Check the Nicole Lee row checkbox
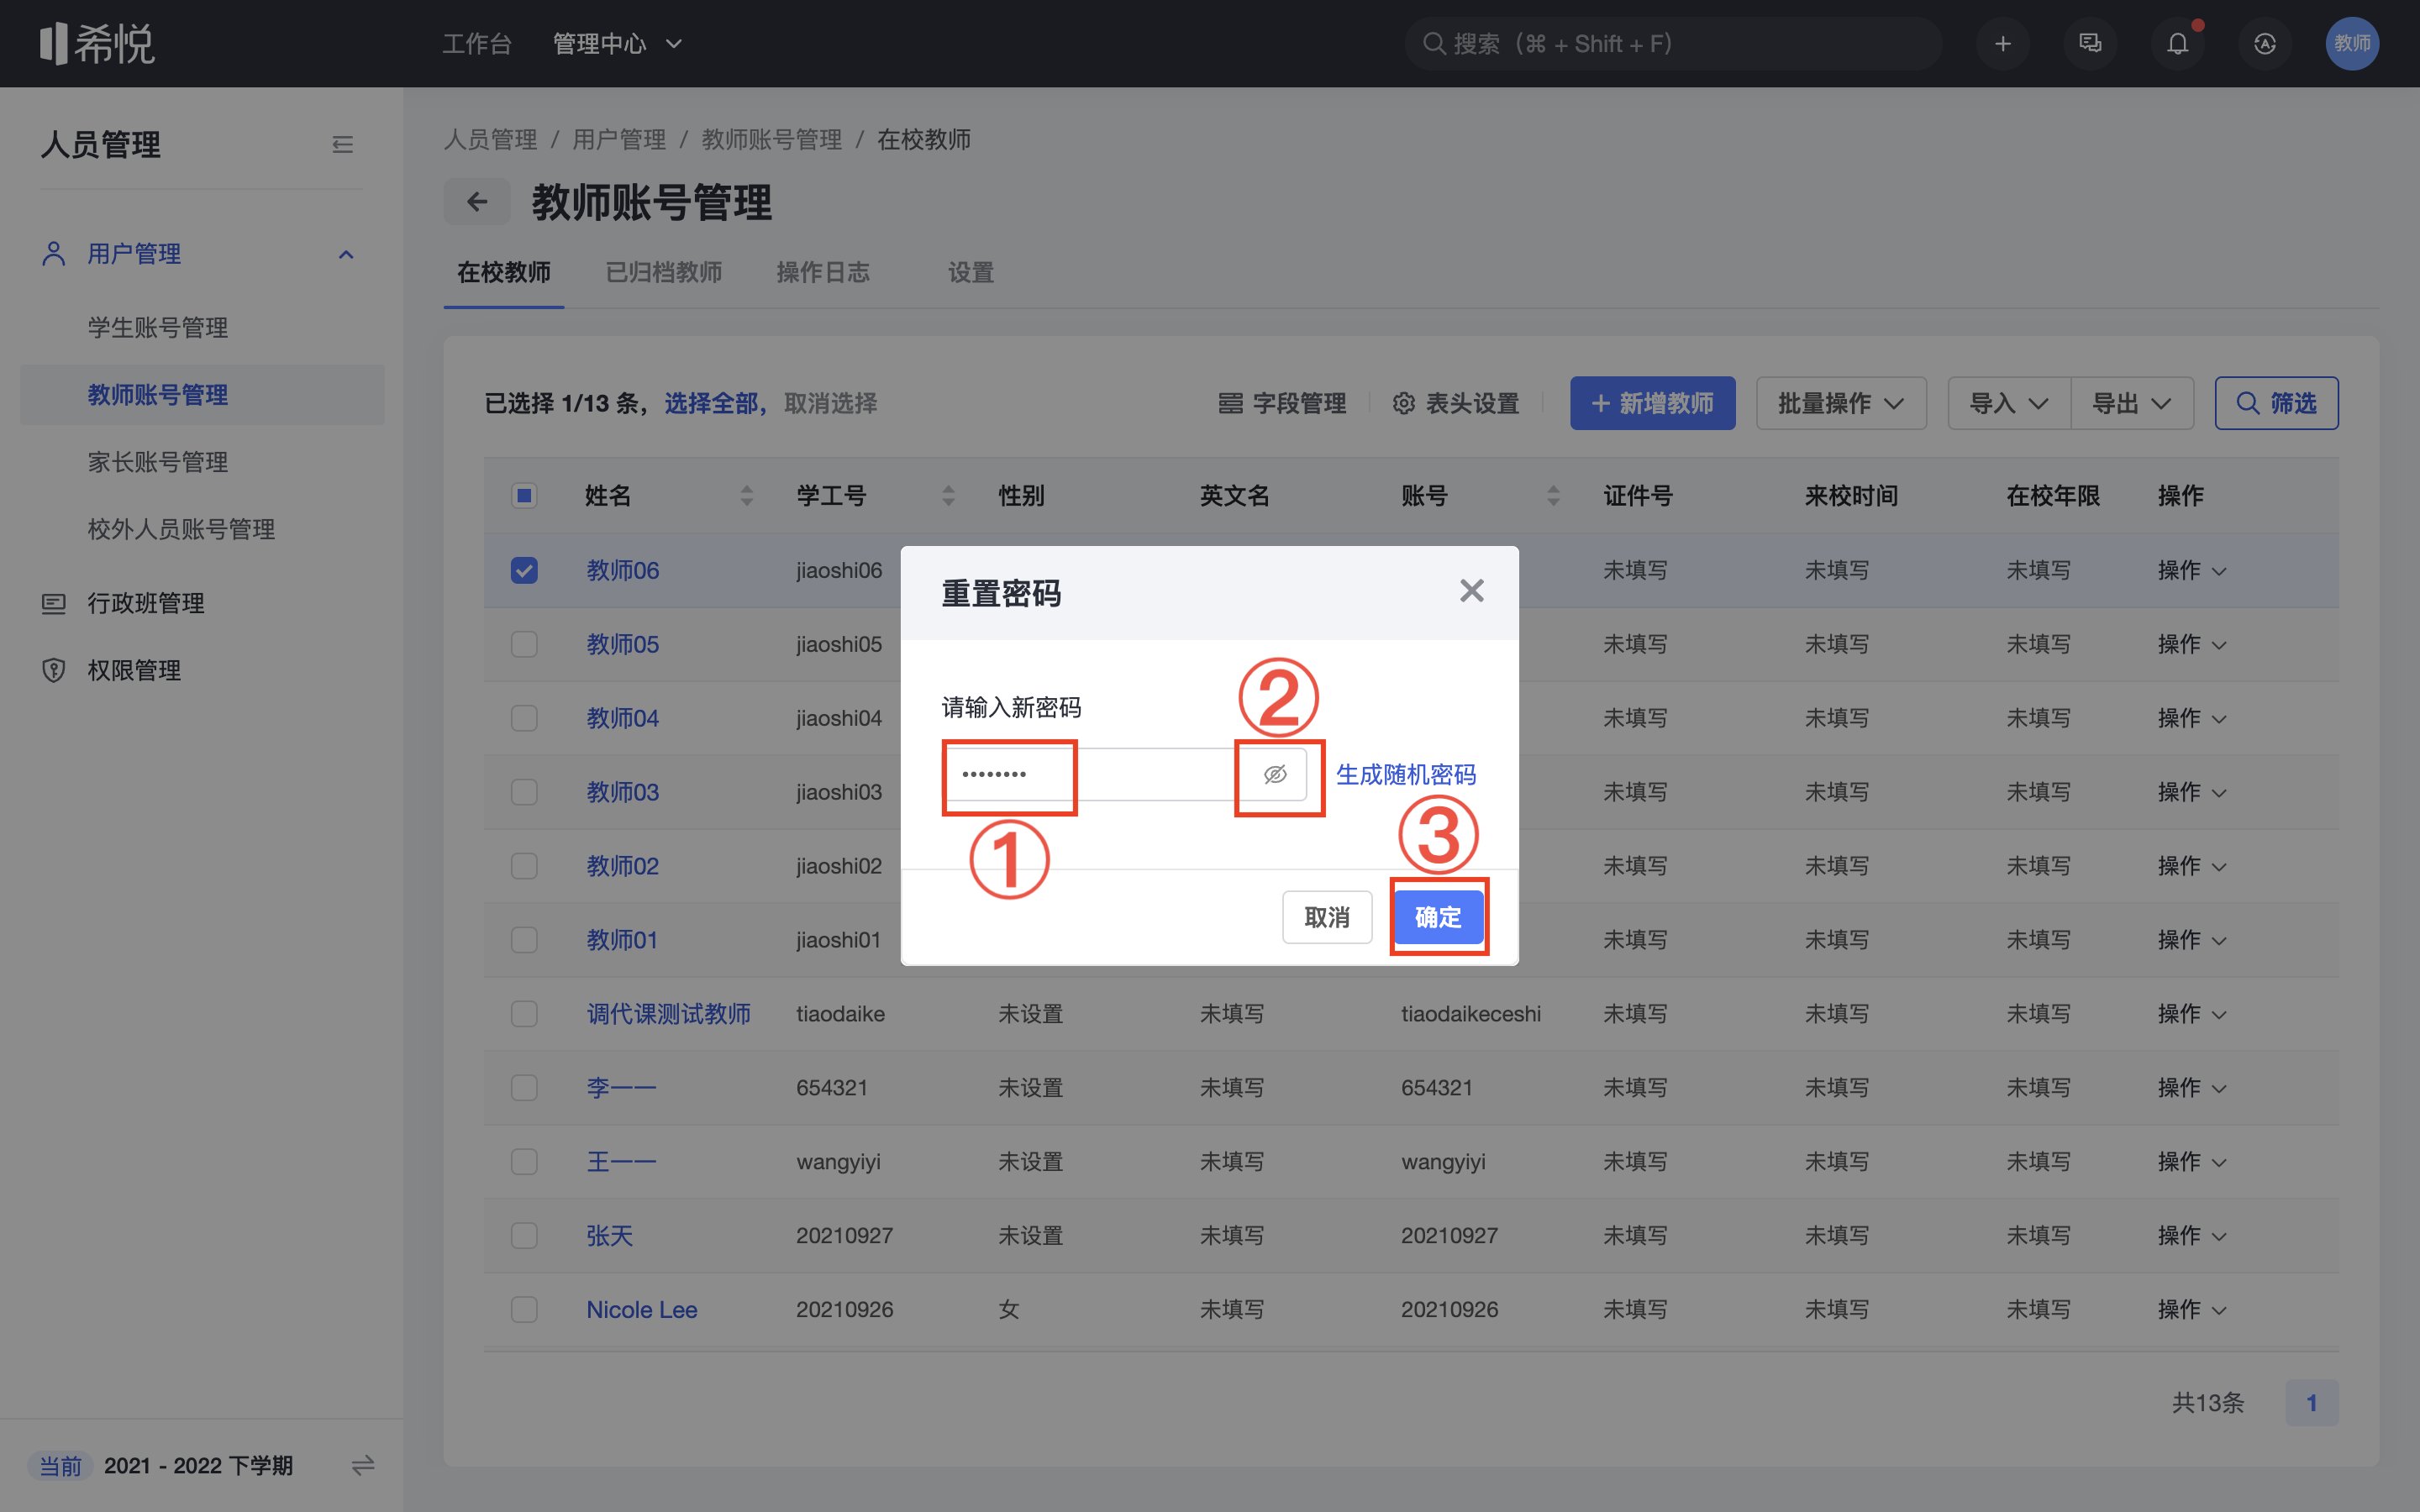The width and height of the screenshot is (2420, 1512). click(x=524, y=1310)
